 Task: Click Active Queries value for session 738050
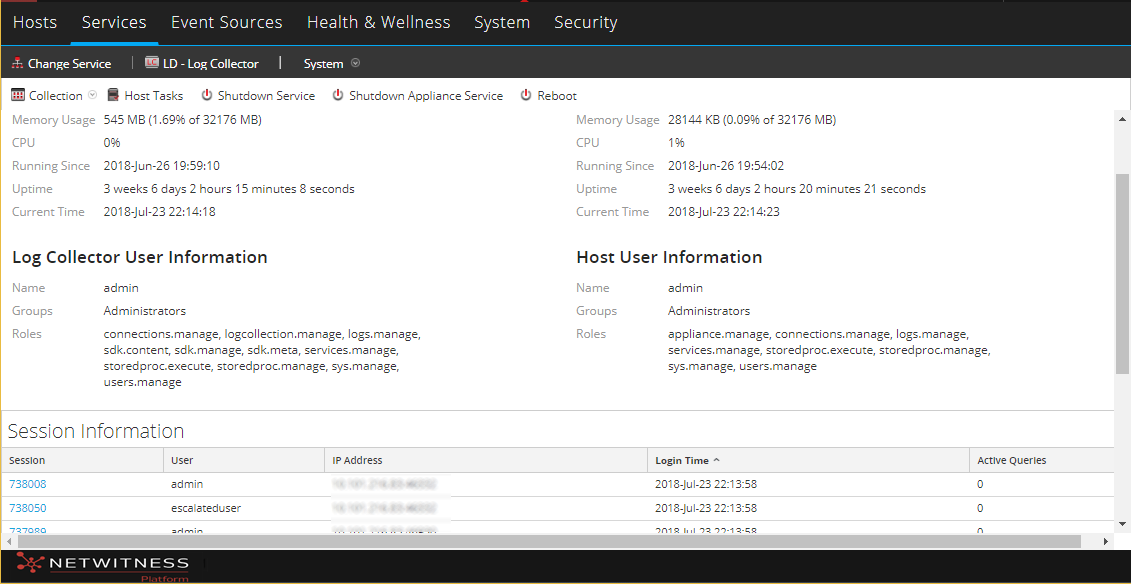[x=980, y=508]
